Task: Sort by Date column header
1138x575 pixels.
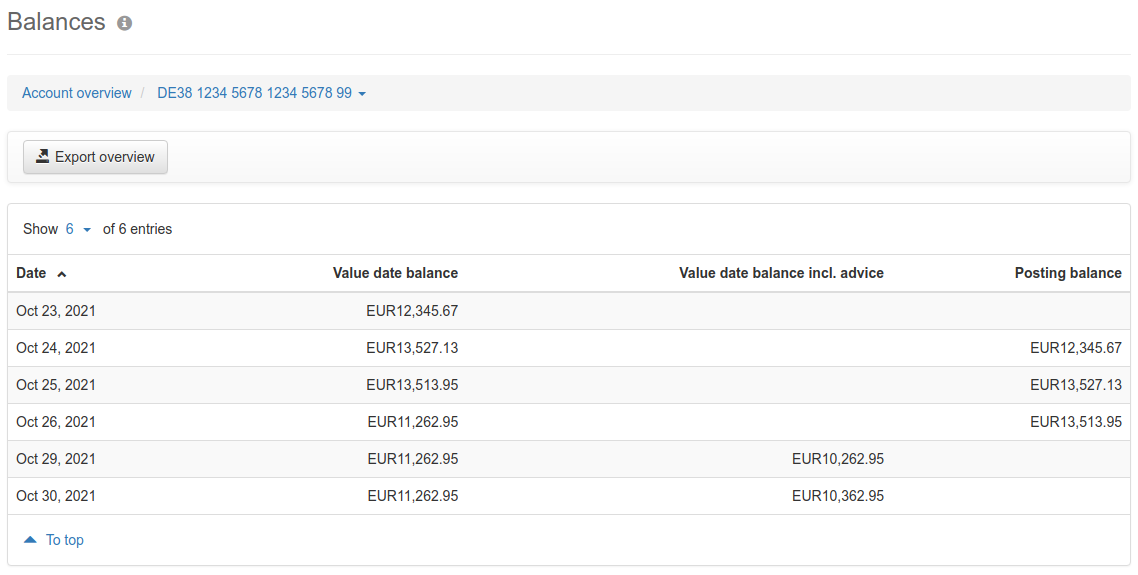Action: click(31, 273)
